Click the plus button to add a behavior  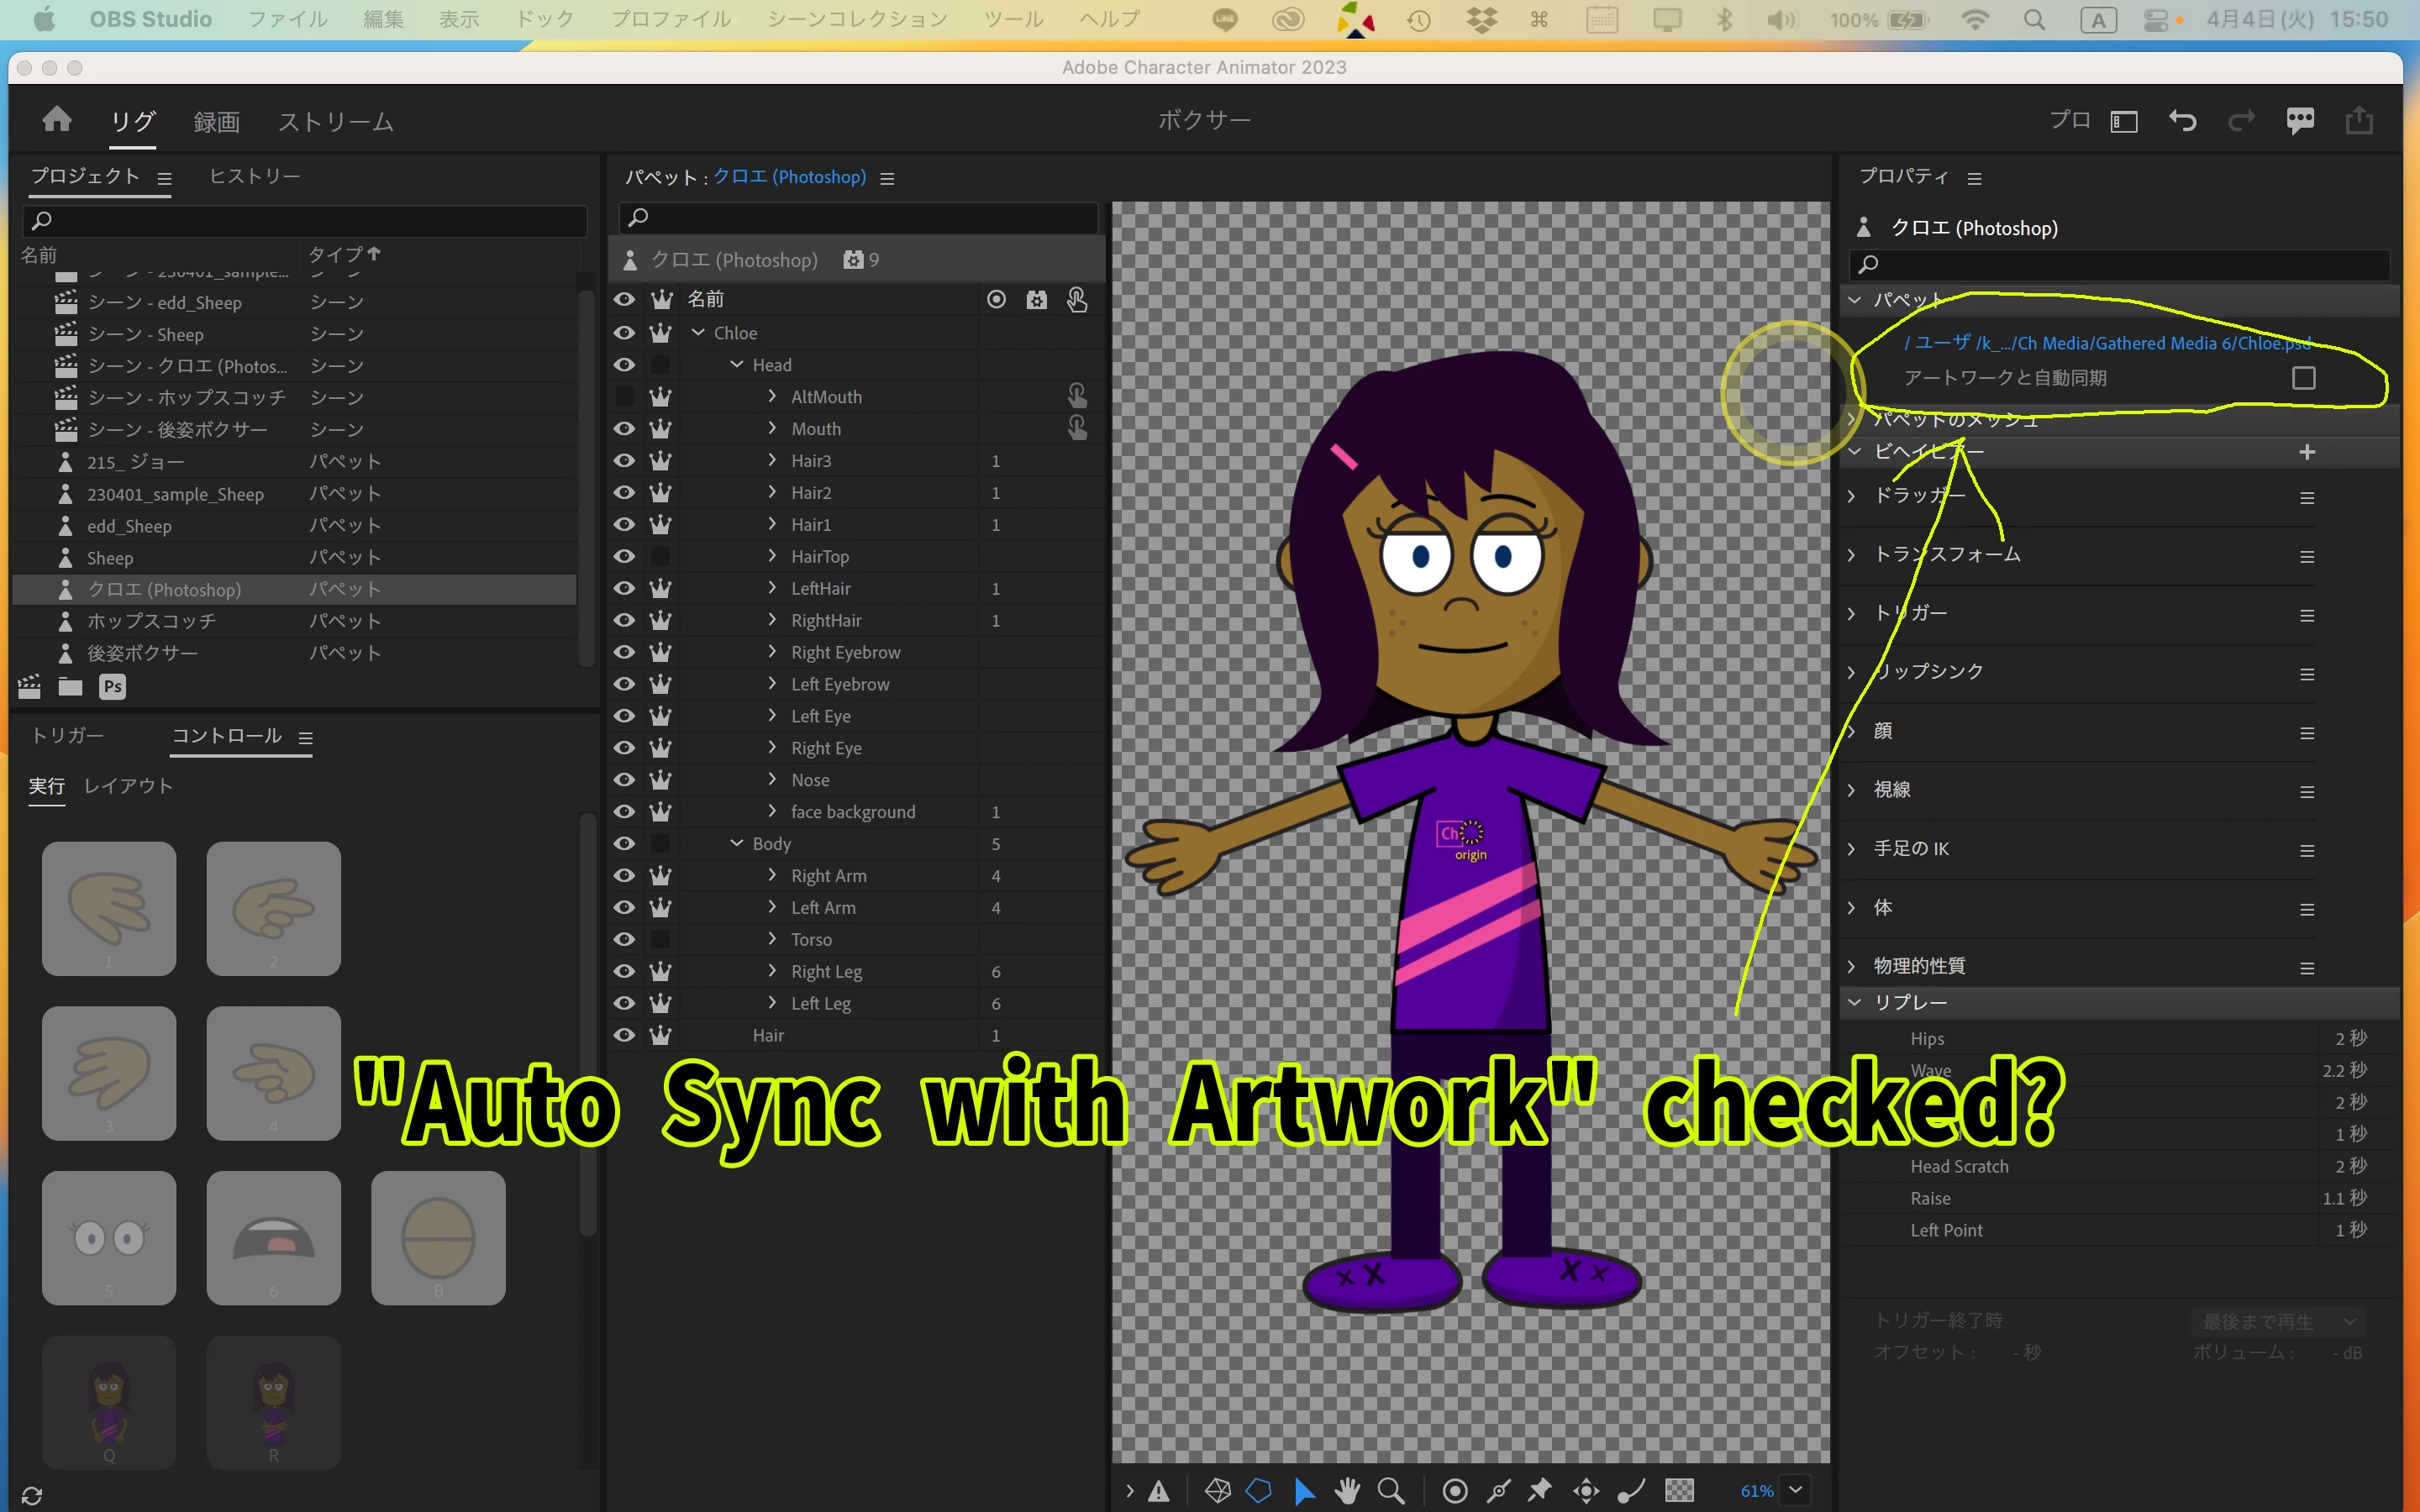tap(2307, 452)
